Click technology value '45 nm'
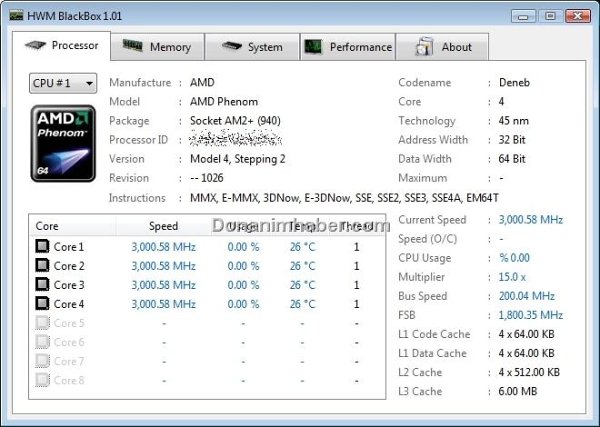 pyautogui.click(x=514, y=121)
